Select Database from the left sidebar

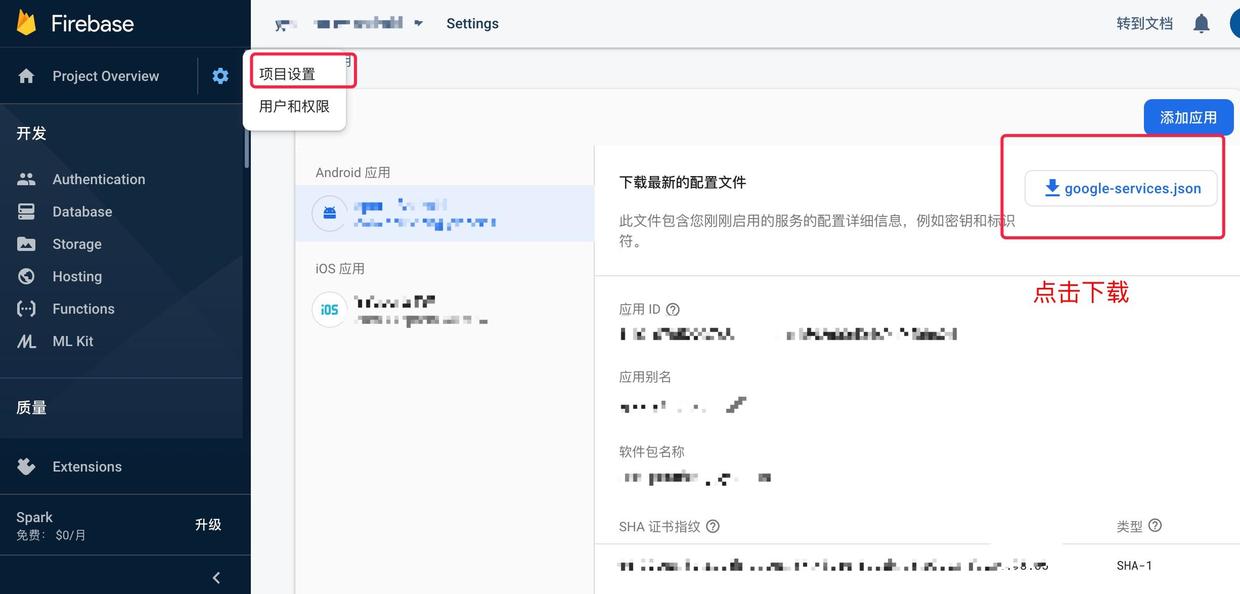pos(82,211)
